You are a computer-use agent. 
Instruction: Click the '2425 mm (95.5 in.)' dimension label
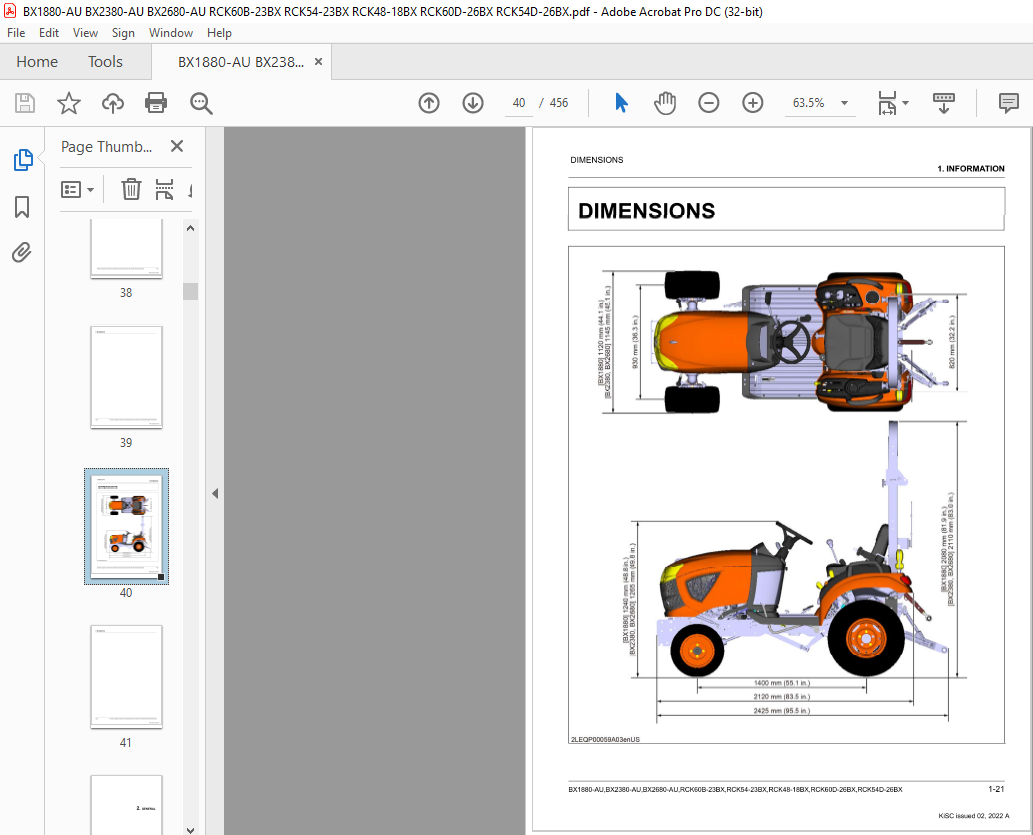pyautogui.click(x=781, y=710)
